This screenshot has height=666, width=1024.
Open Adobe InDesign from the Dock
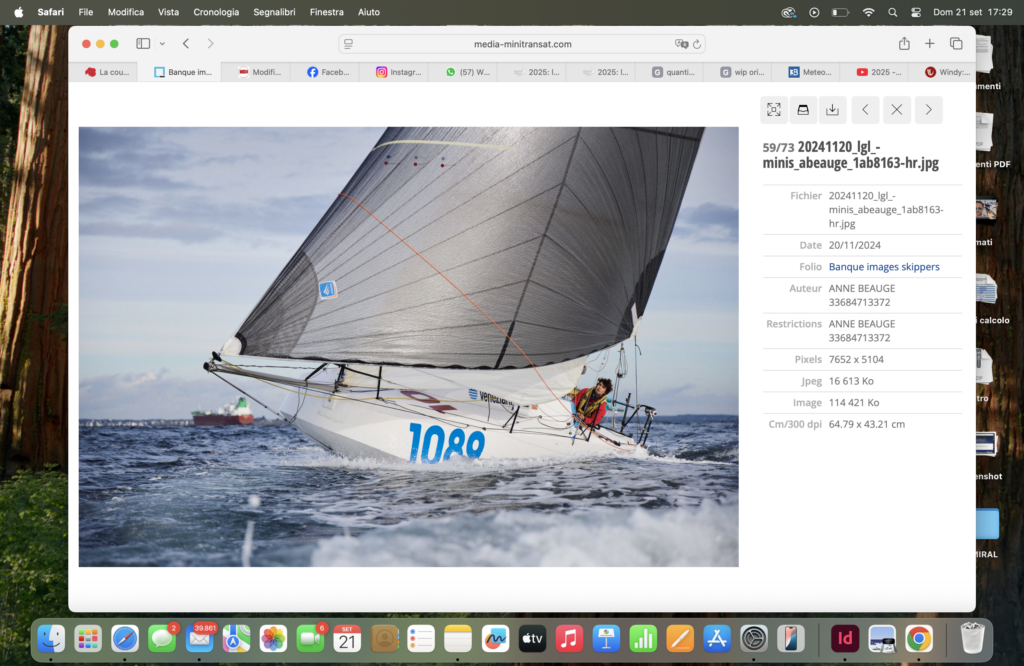click(x=844, y=638)
